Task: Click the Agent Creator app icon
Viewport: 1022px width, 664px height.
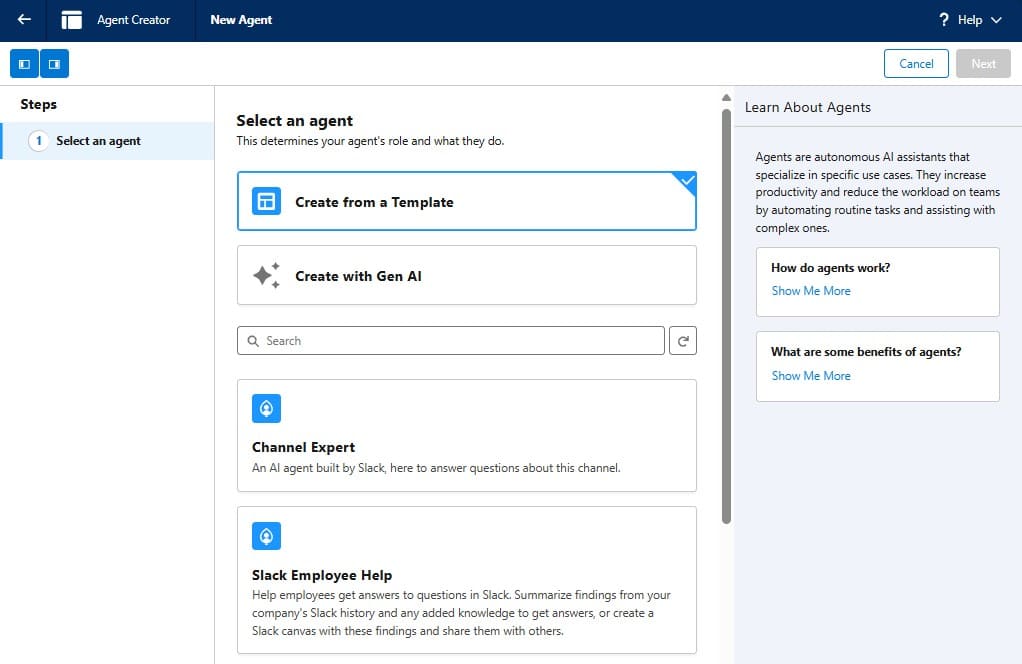Action: click(x=72, y=20)
